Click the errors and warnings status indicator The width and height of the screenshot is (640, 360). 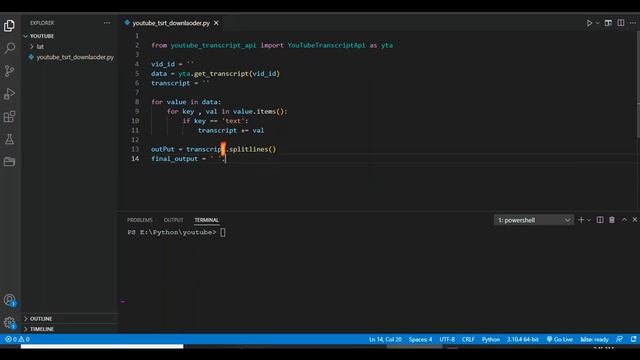pyautogui.click(x=17, y=339)
